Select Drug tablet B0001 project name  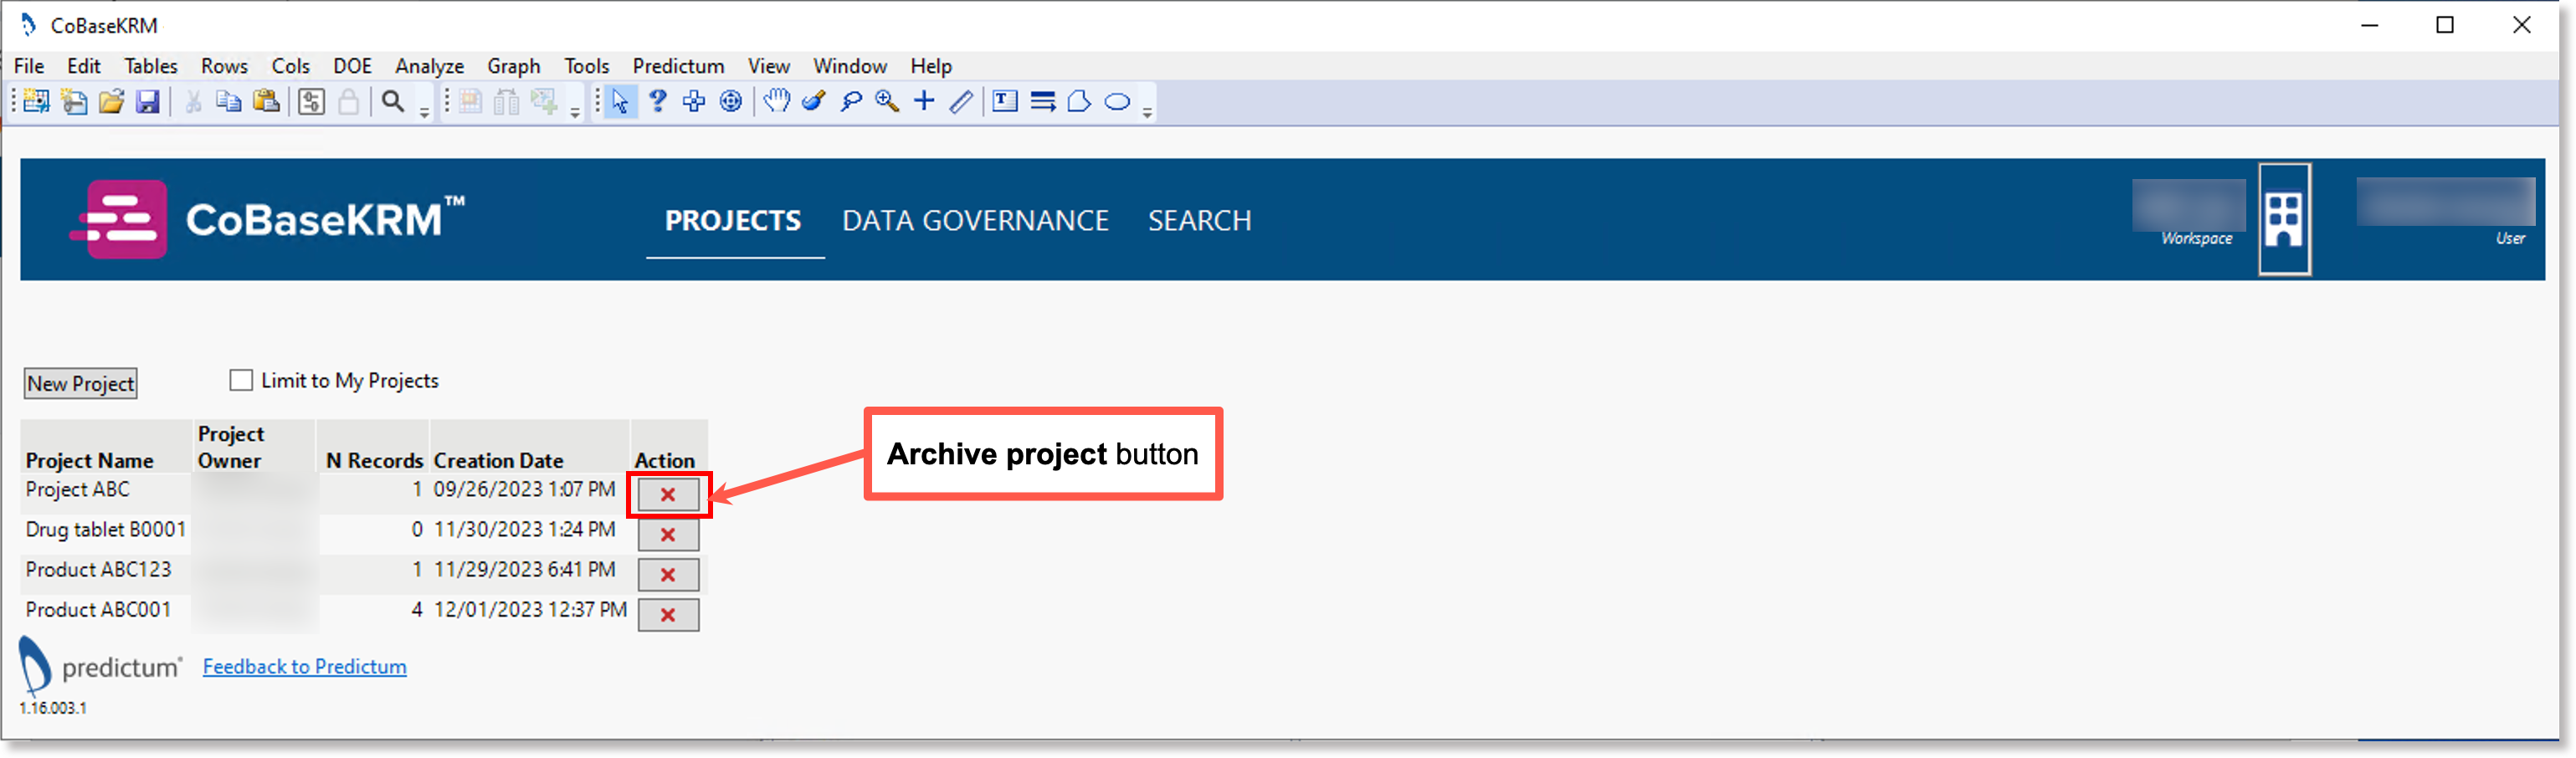point(106,529)
